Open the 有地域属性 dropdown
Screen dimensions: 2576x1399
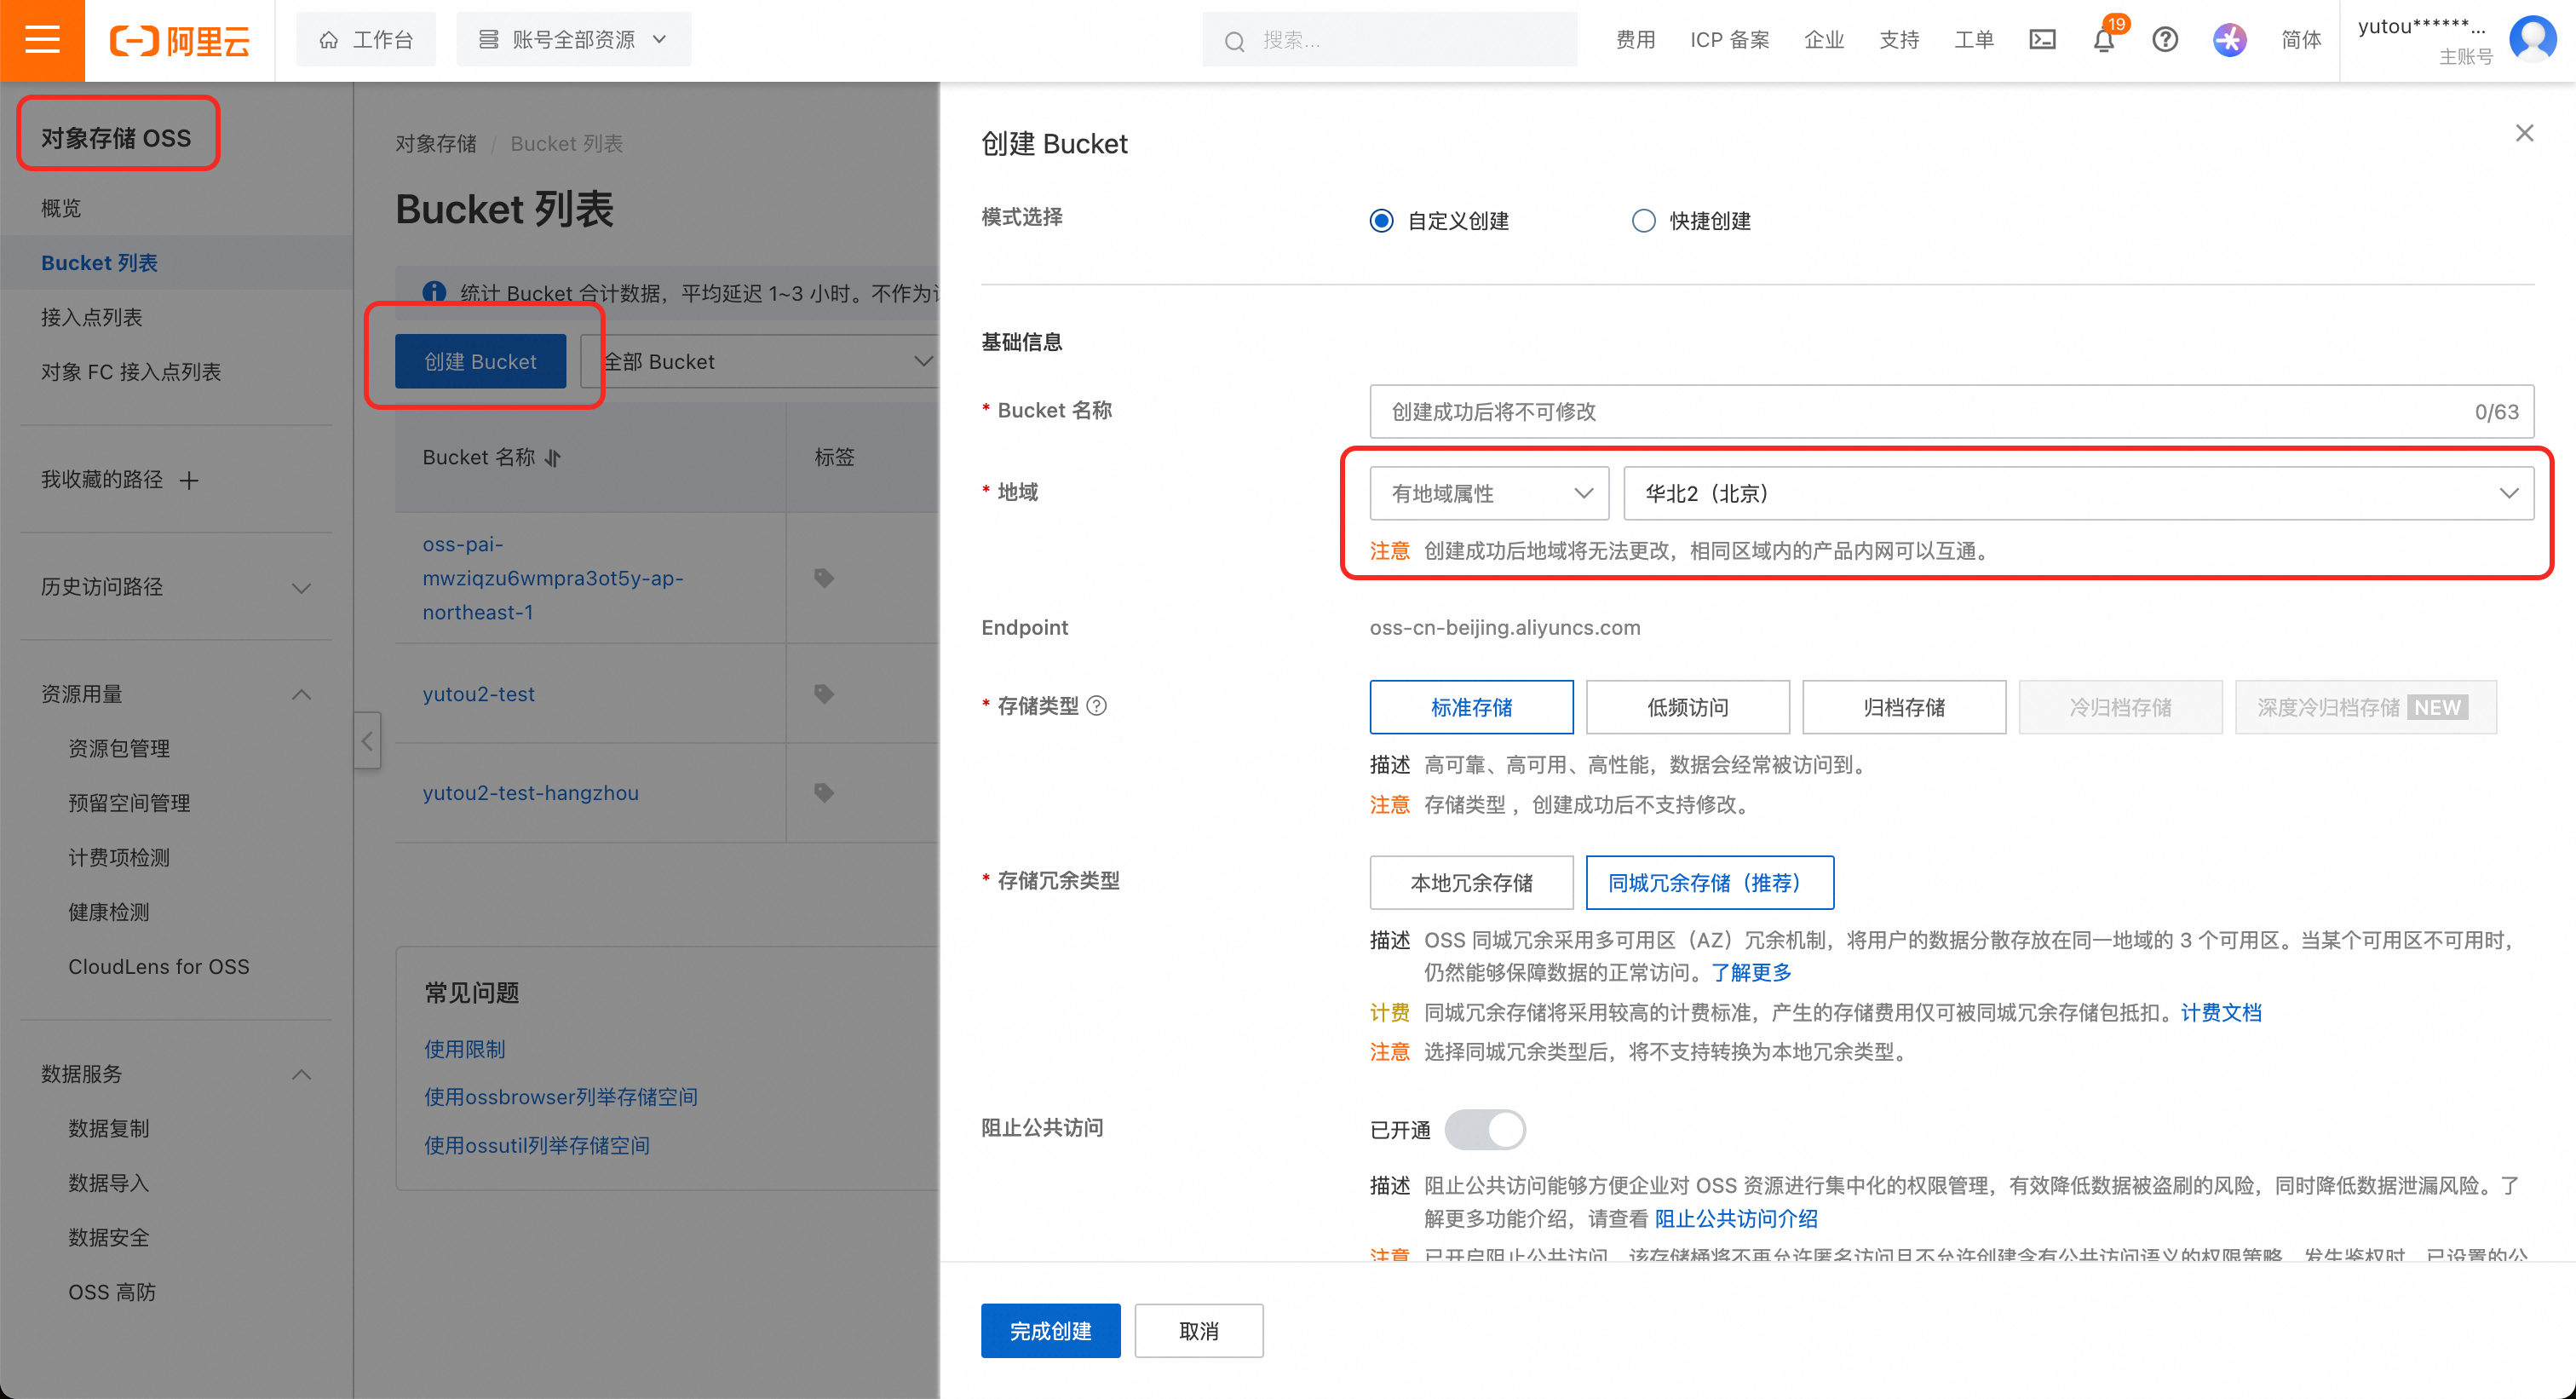pos(1488,493)
